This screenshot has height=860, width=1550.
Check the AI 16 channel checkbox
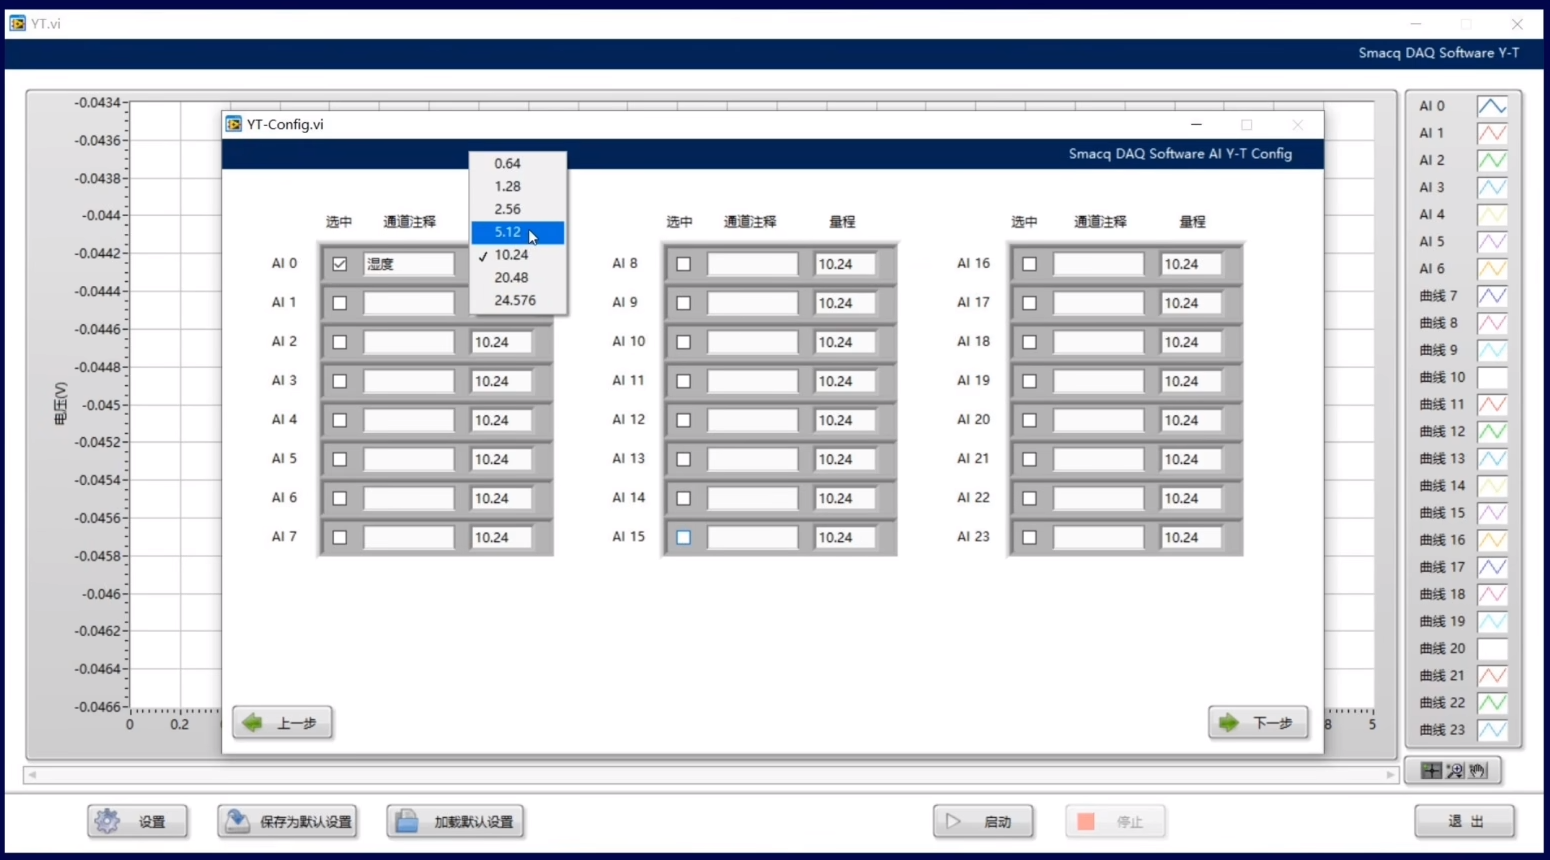pos(1029,264)
